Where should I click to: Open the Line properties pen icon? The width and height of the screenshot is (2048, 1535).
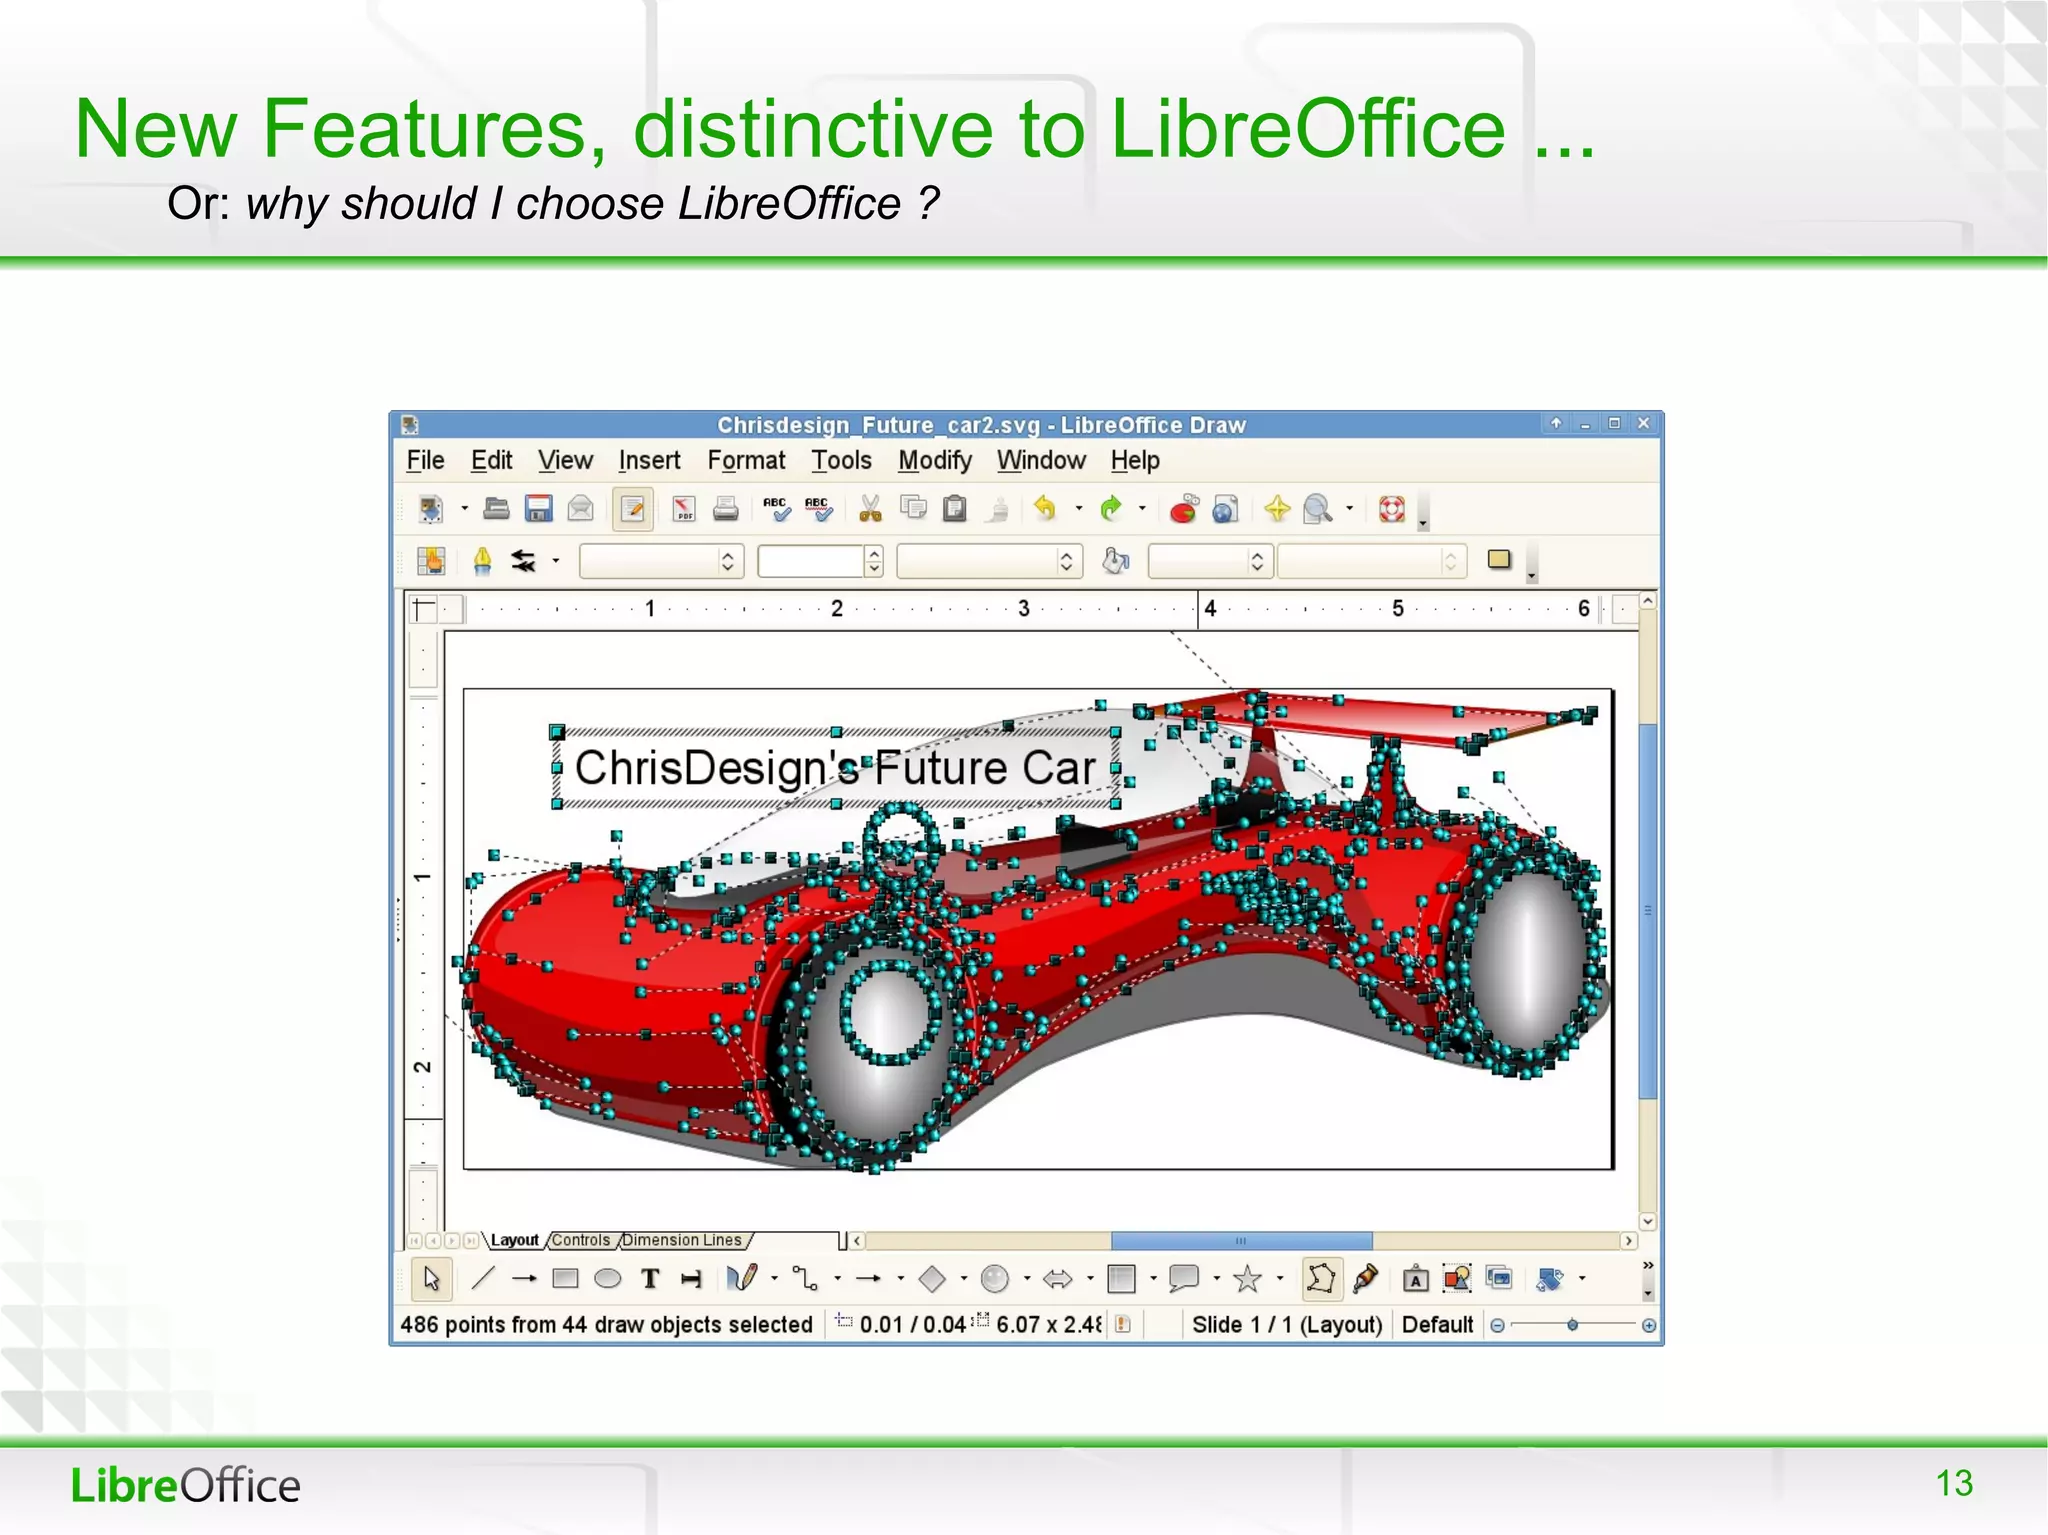(482, 561)
